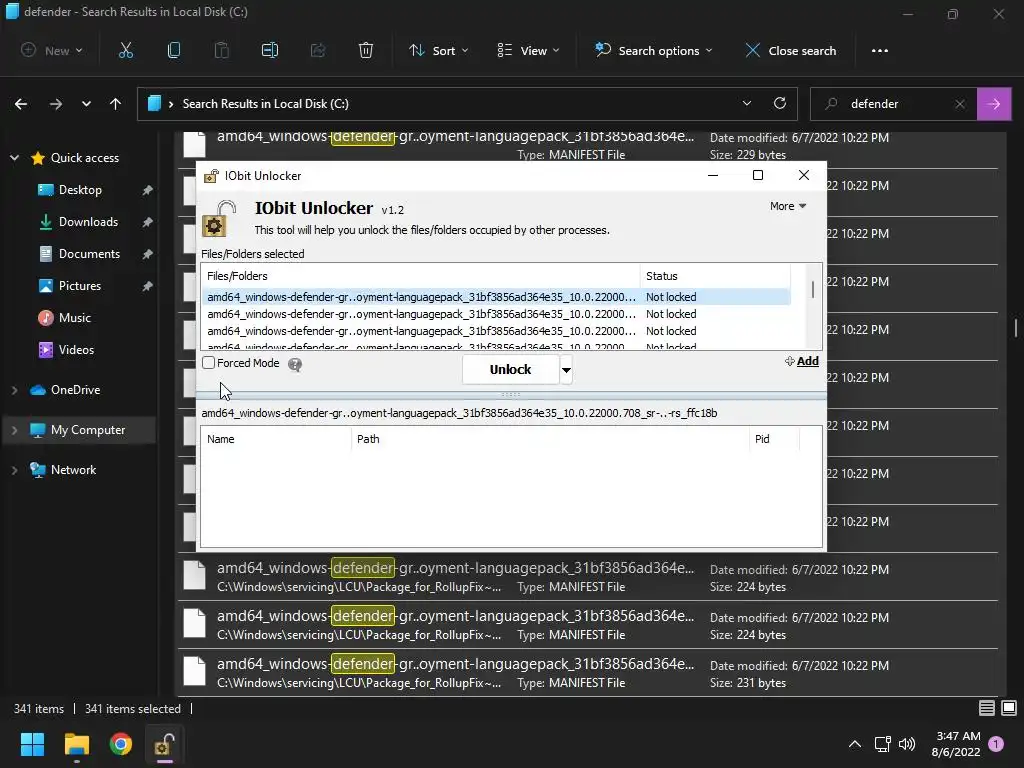The height and width of the screenshot is (768, 1024).
Task: Switch to large thumbnails view icon
Action: pyautogui.click(x=1009, y=708)
